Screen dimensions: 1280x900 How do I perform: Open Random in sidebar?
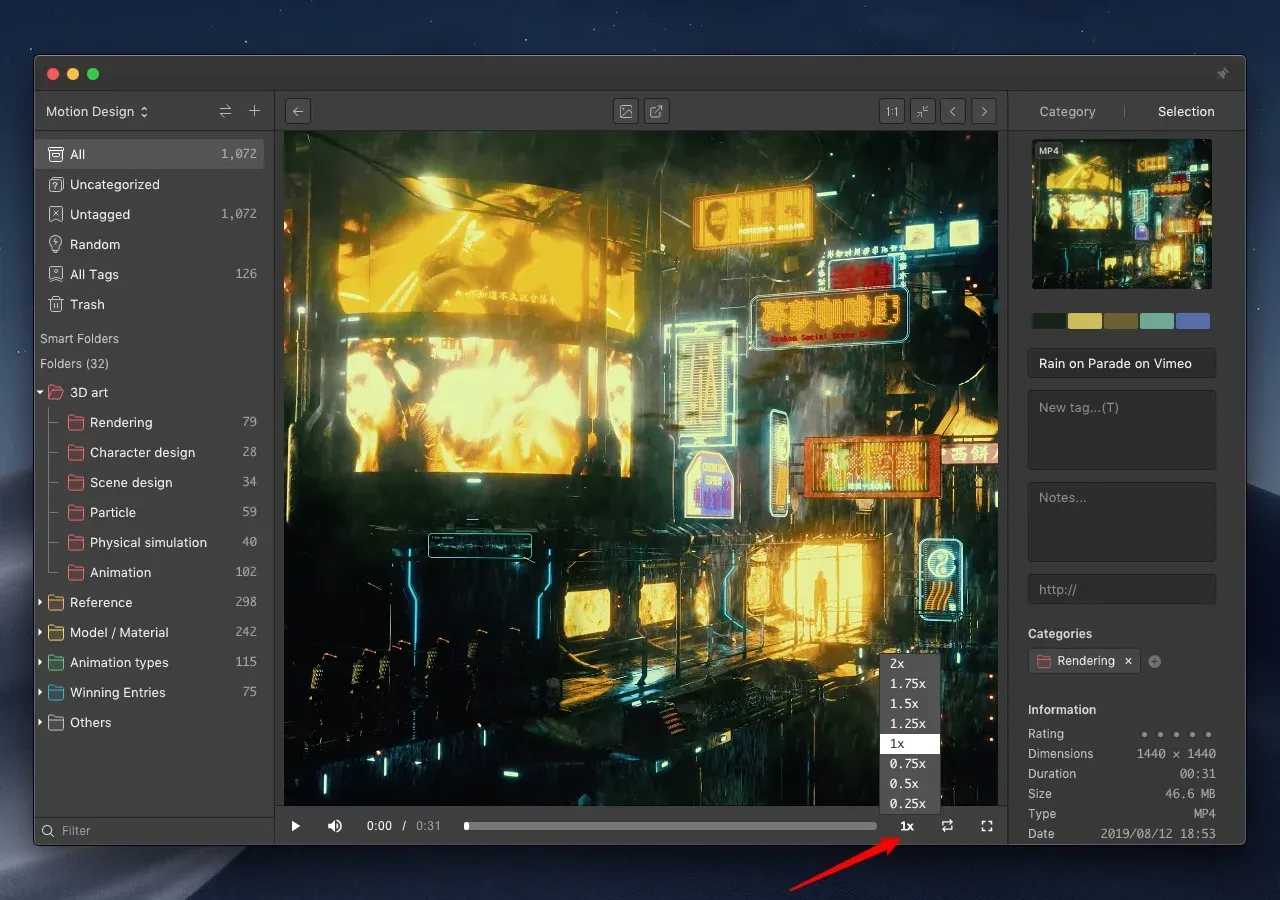(151, 244)
